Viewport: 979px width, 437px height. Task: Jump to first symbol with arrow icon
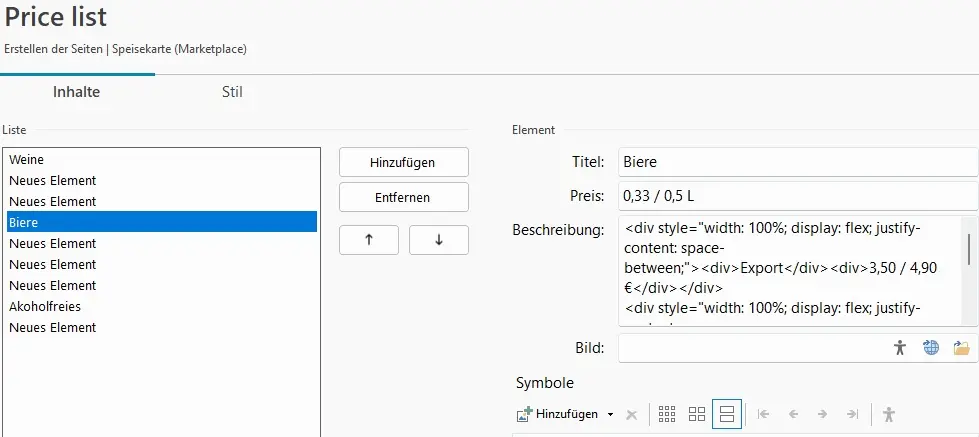(x=763, y=414)
